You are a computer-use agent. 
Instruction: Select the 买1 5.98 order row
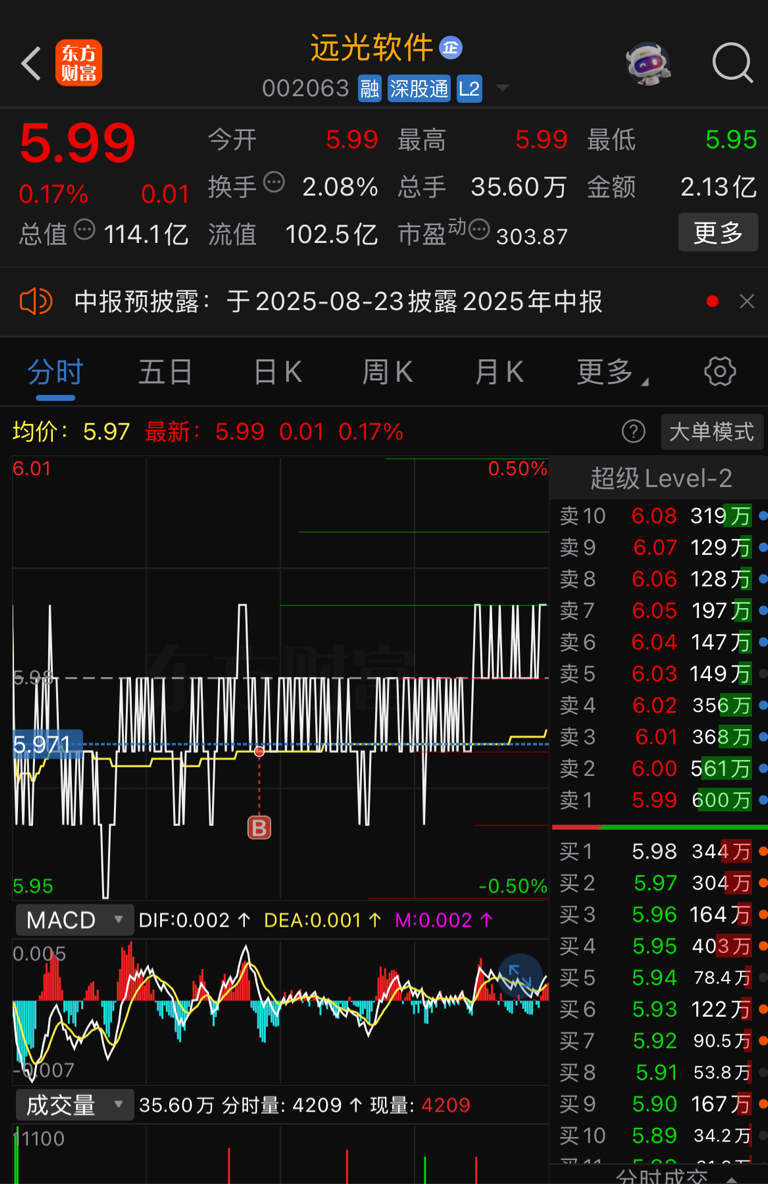click(x=659, y=852)
